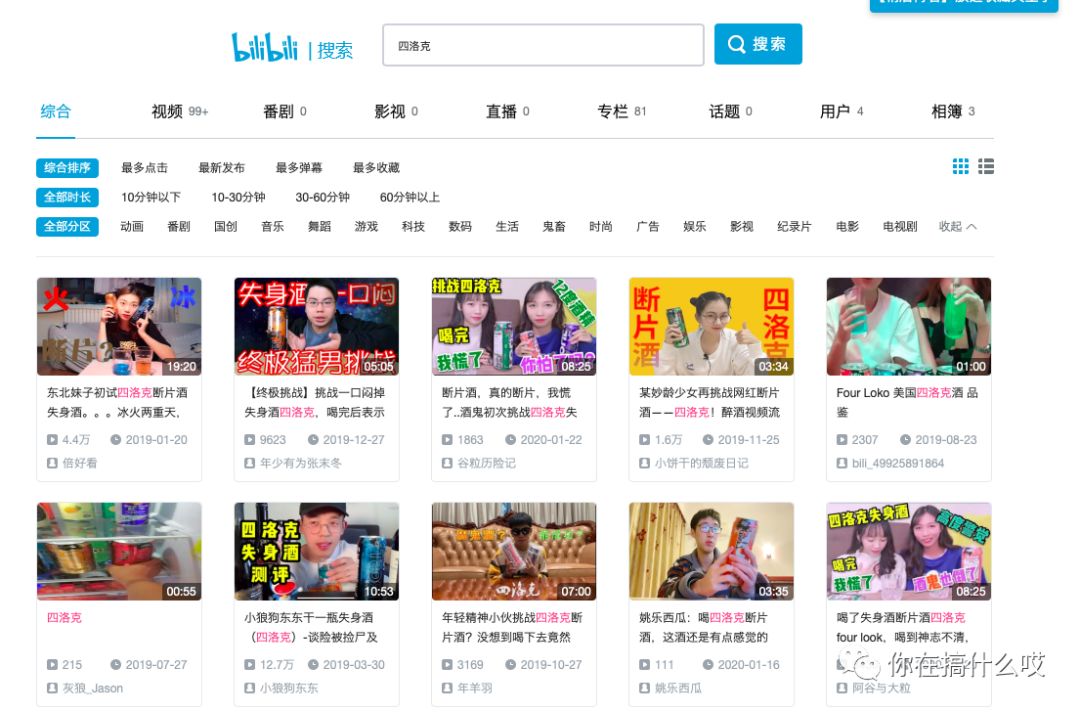Switch to list view layout icon
Screen dimensions: 1080x712
click(986, 167)
